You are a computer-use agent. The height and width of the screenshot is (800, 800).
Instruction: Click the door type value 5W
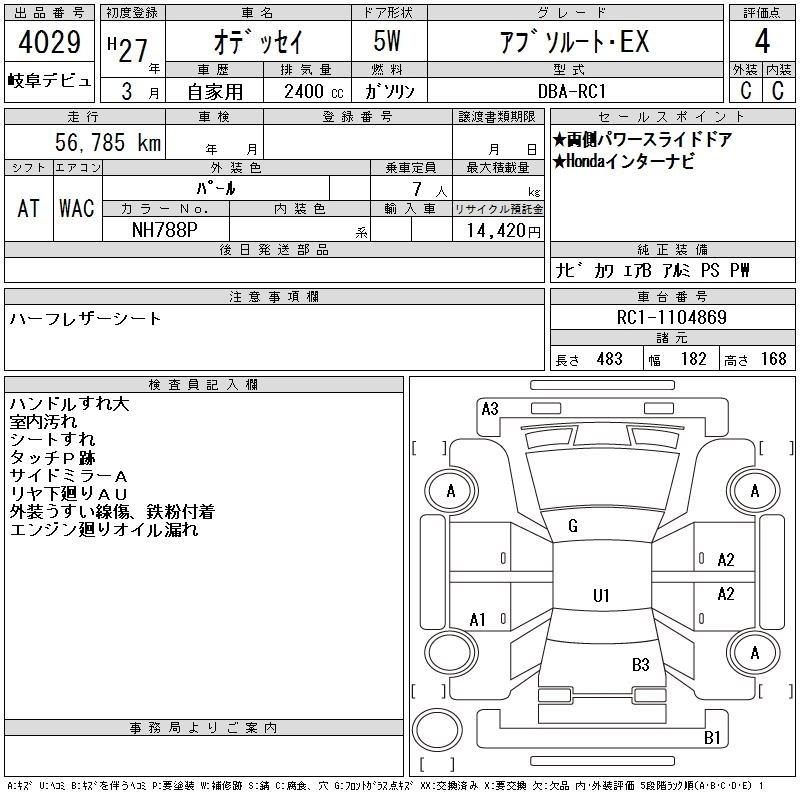point(387,41)
